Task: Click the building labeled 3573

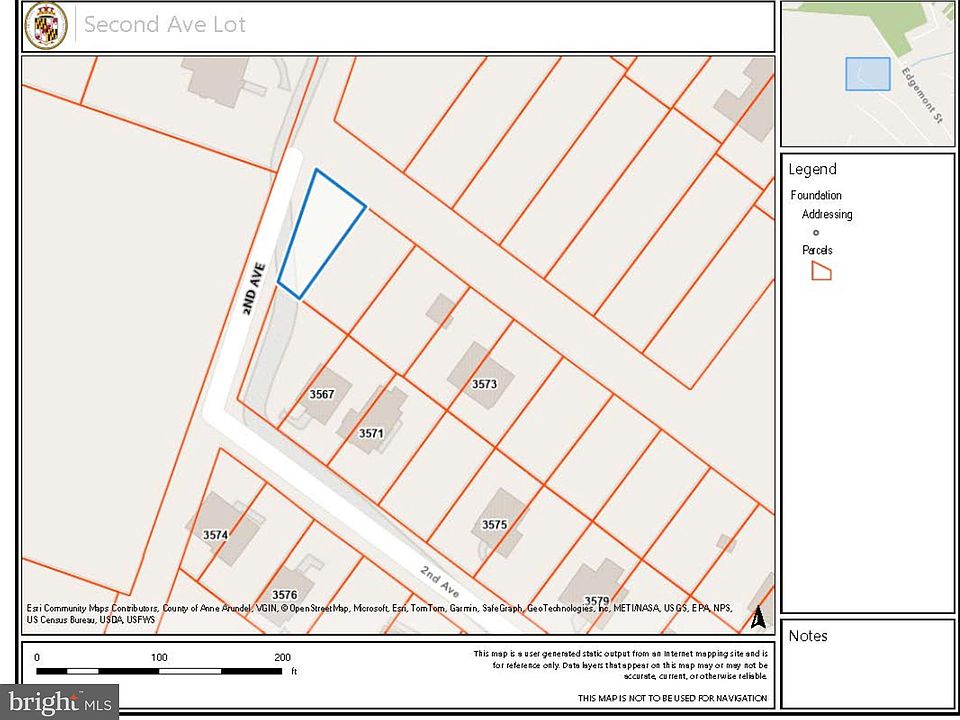Action: point(482,381)
